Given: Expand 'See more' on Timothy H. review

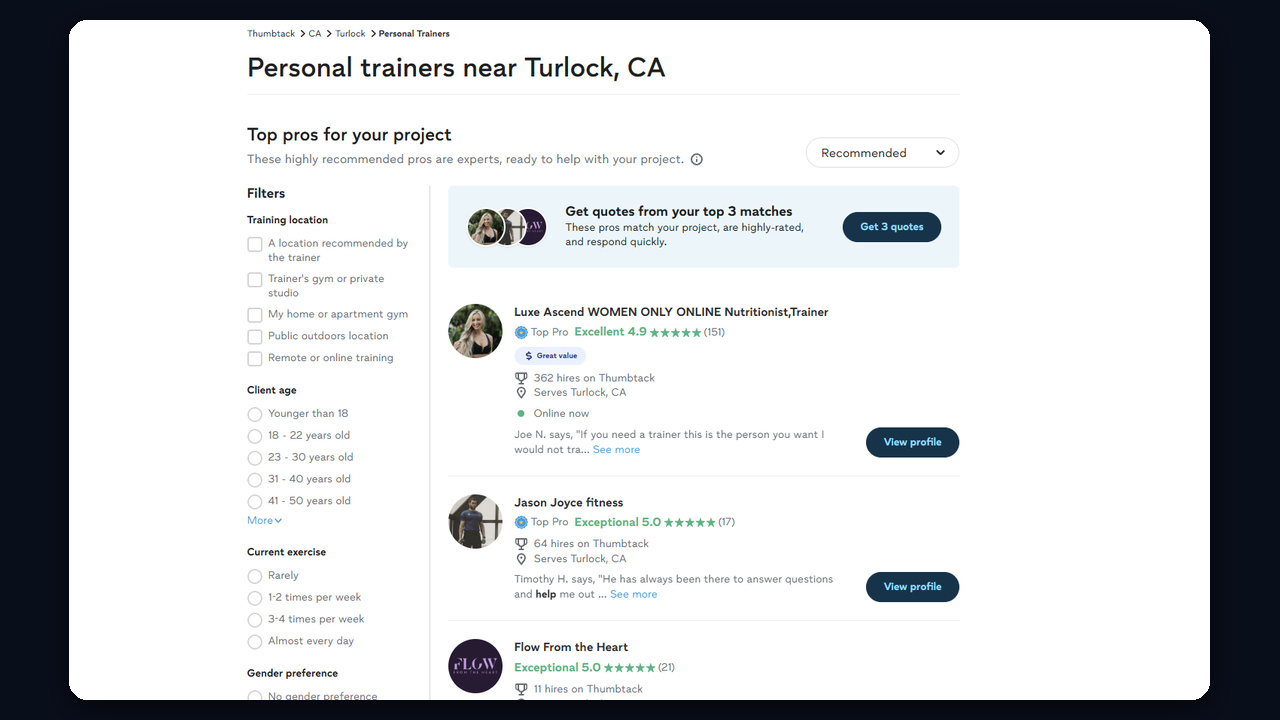Looking at the screenshot, I should [x=634, y=594].
